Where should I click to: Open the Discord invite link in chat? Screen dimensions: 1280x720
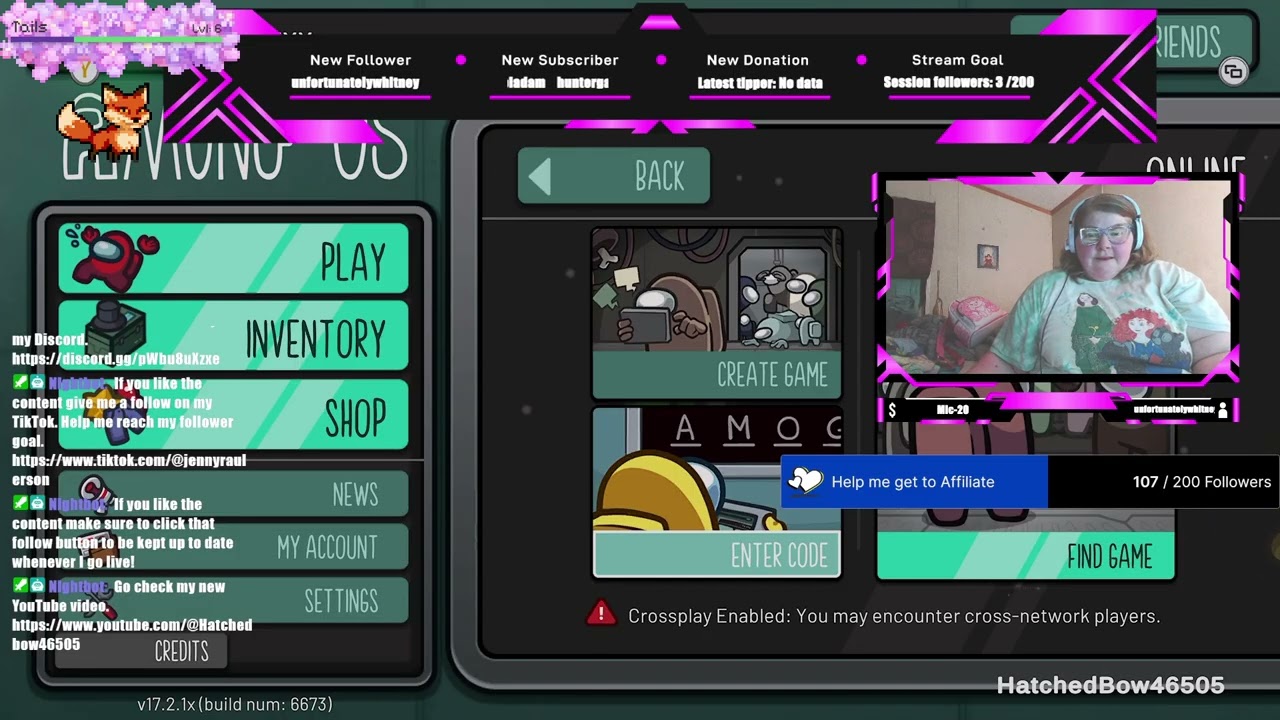tap(116, 358)
